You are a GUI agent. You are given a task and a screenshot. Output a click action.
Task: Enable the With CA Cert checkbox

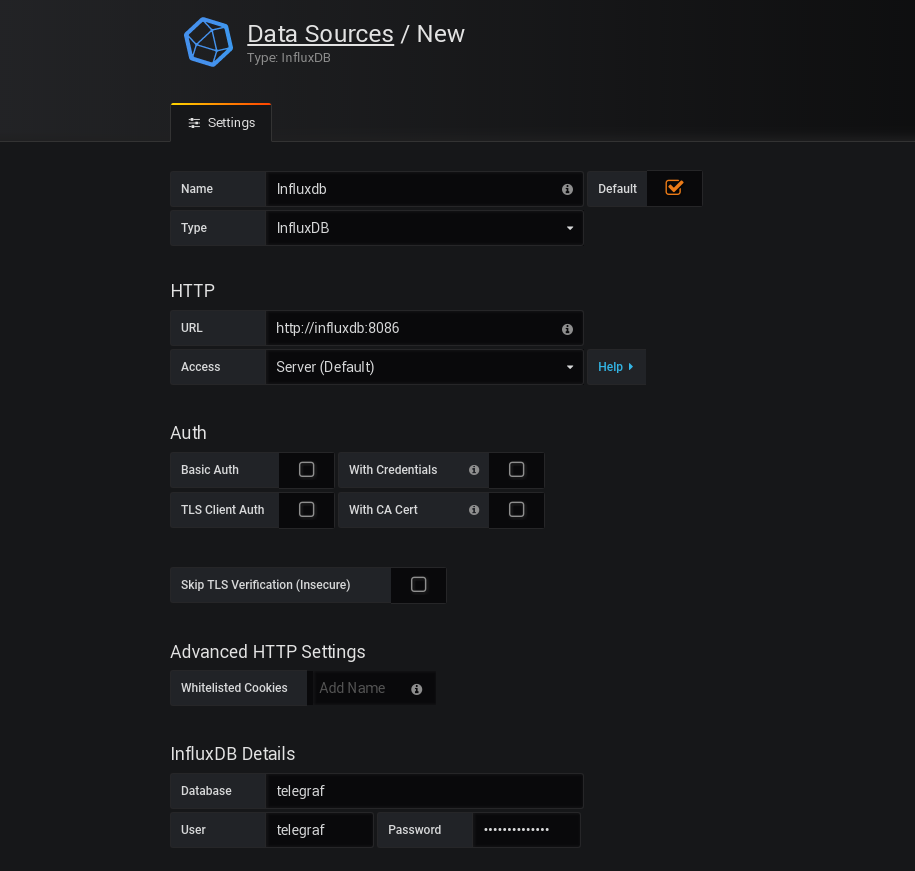[516, 510]
